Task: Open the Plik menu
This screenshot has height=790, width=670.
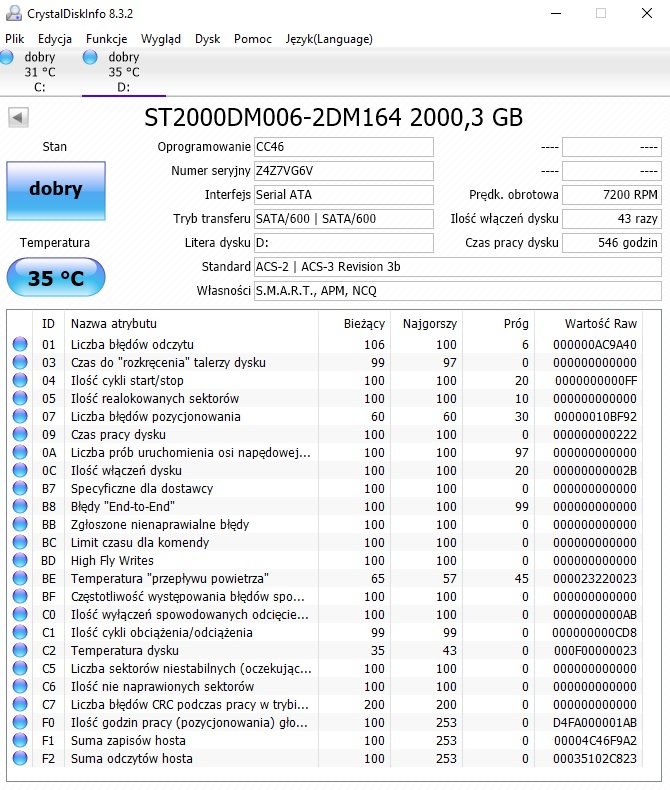Action: pos(15,39)
